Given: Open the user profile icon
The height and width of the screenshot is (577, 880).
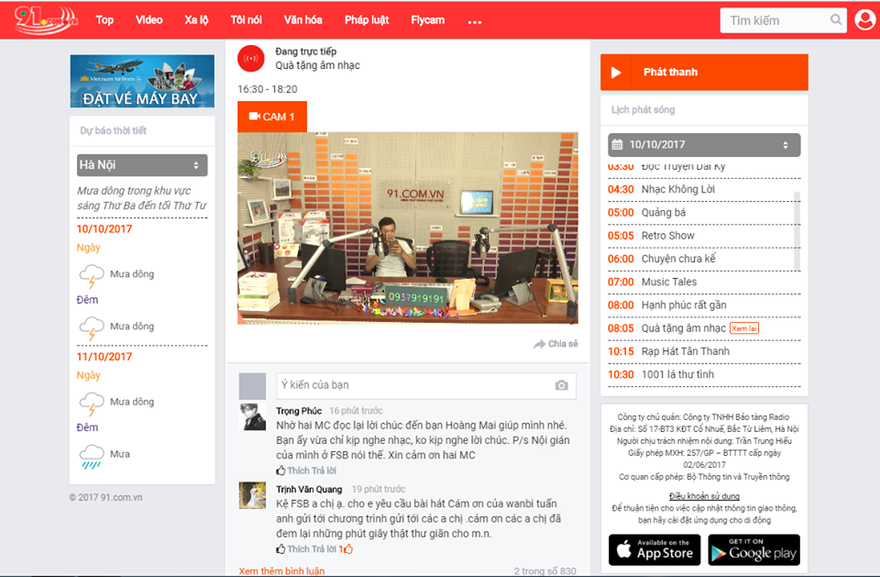Looking at the screenshot, I should click(865, 20).
